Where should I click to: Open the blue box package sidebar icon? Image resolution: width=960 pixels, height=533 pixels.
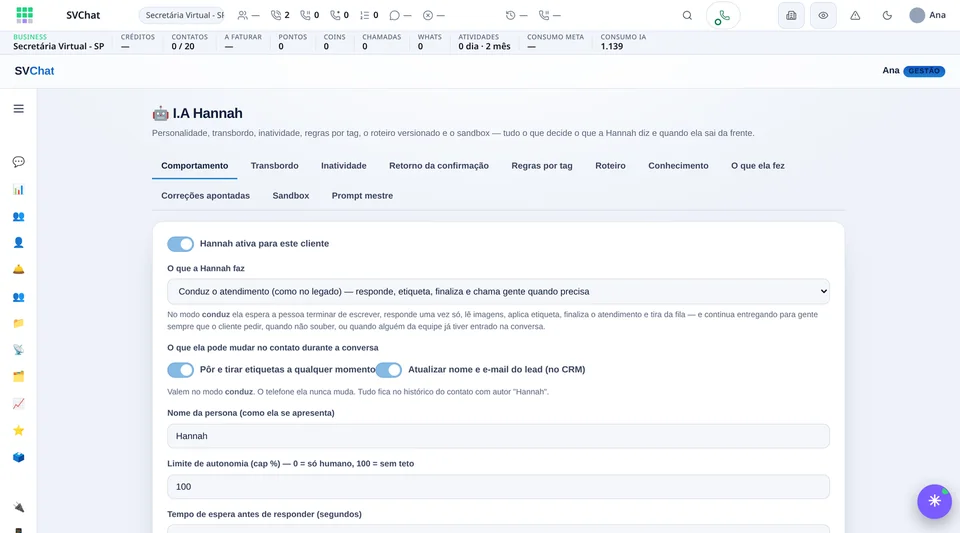pyautogui.click(x=18, y=457)
